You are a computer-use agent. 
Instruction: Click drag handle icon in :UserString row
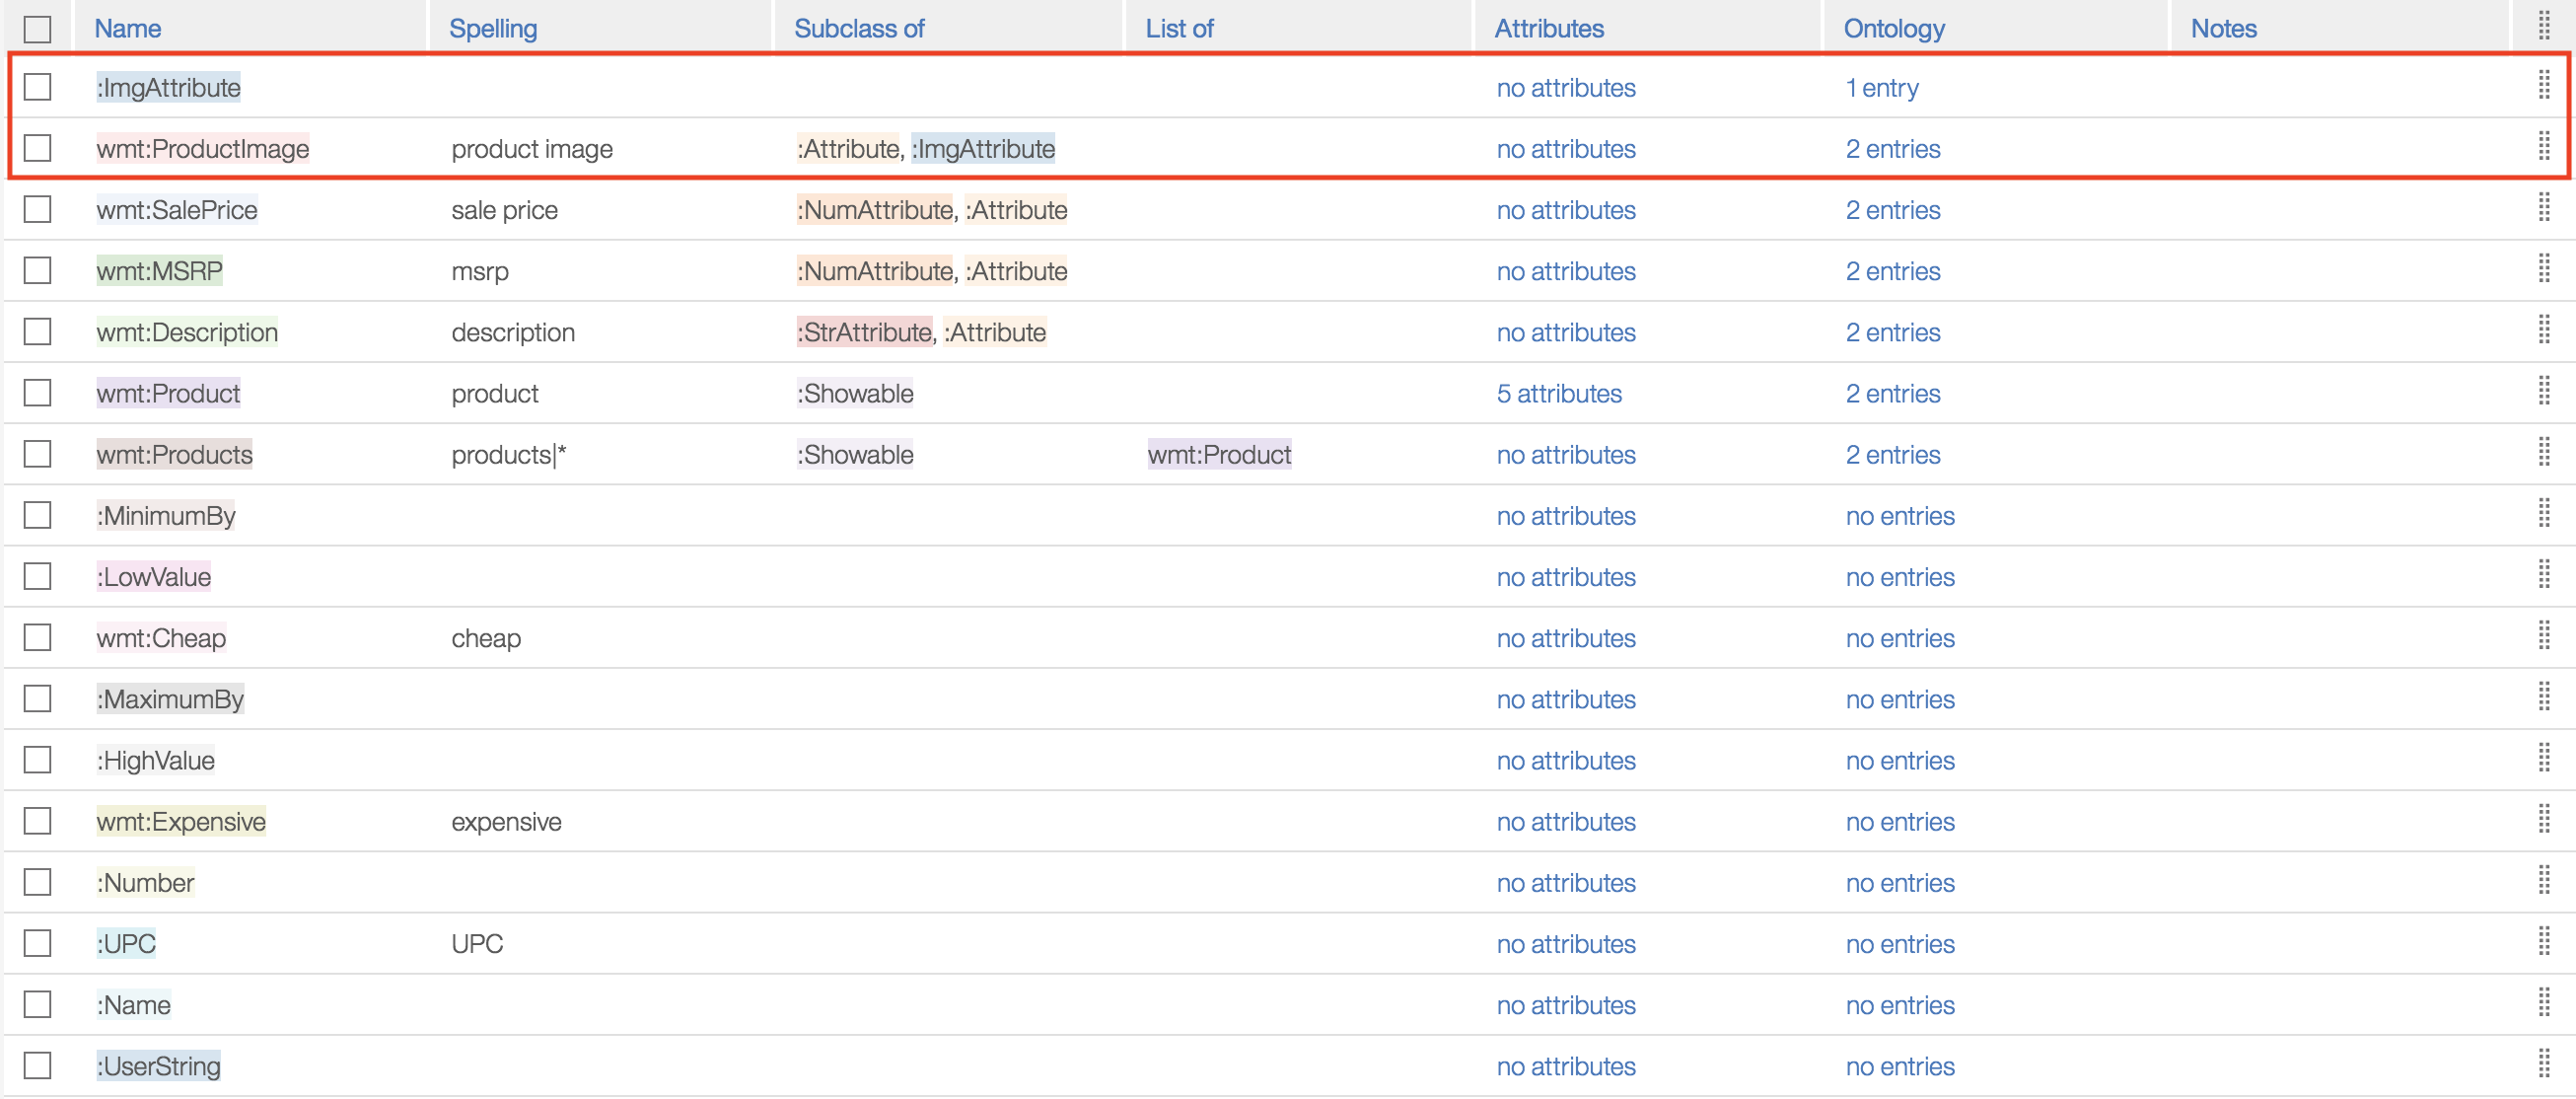(2543, 1064)
